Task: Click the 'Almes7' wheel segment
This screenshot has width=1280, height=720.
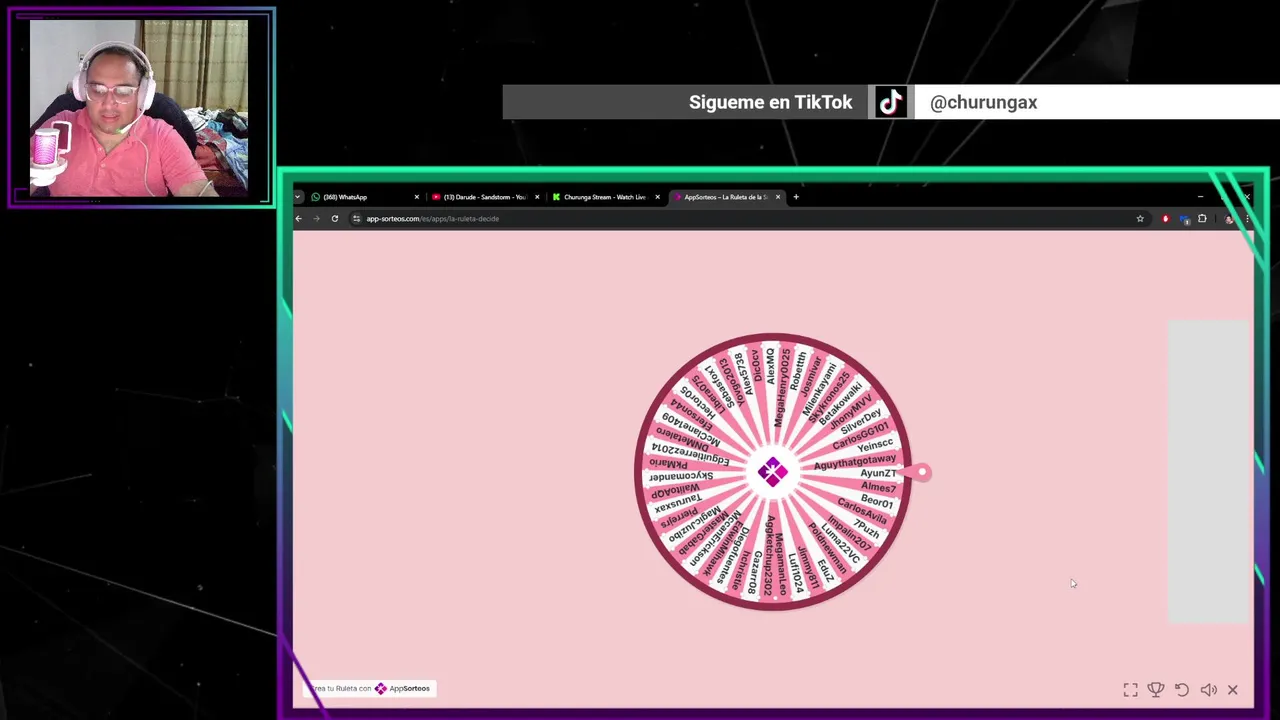Action: [x=878, y=487]
